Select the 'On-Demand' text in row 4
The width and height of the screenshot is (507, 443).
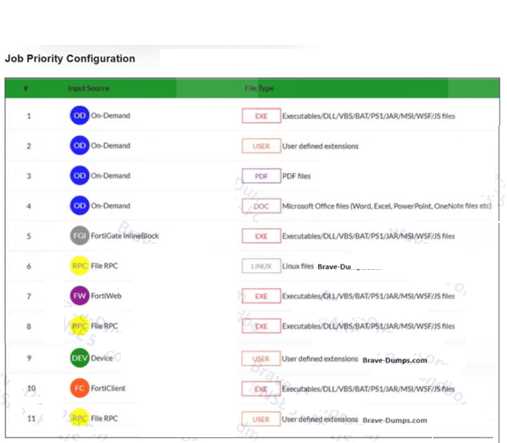click(x=111, y=206)
